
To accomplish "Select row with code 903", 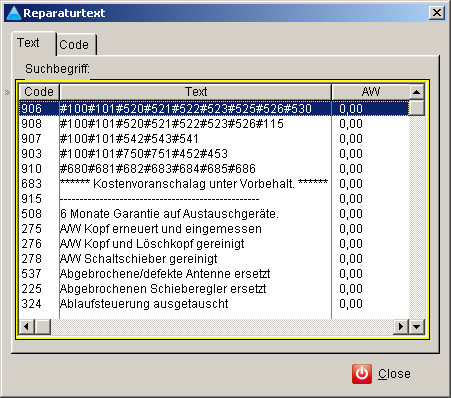I will click(214, 154).
